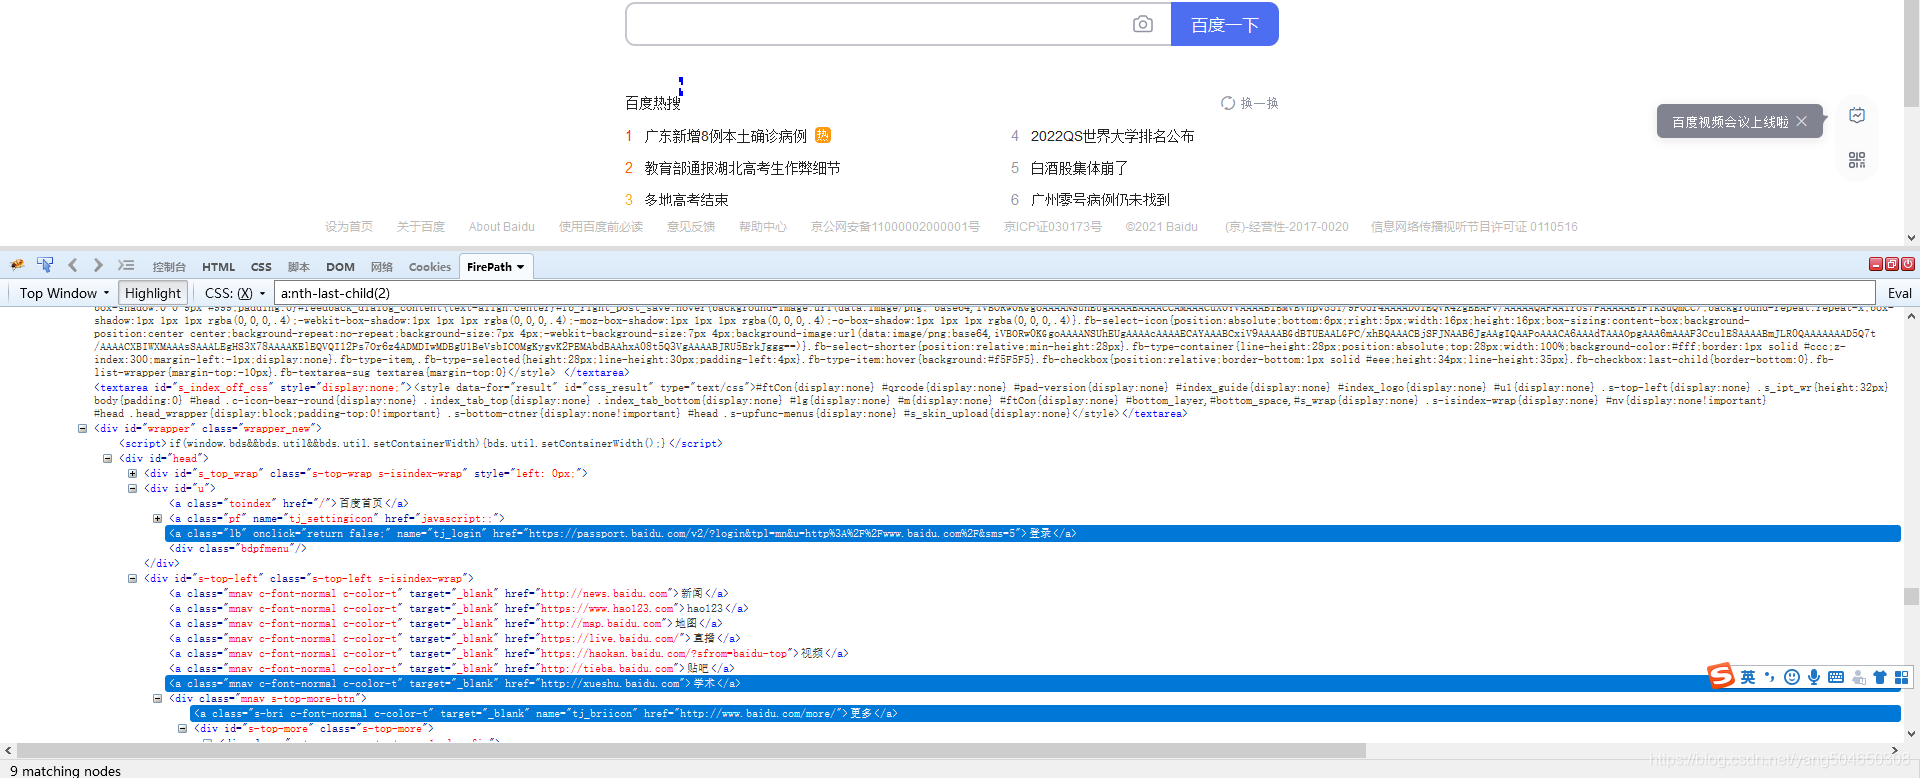The image size is (1920, 778).
Task: Switch to the DOM tab
Action: [x=340, y=267]
